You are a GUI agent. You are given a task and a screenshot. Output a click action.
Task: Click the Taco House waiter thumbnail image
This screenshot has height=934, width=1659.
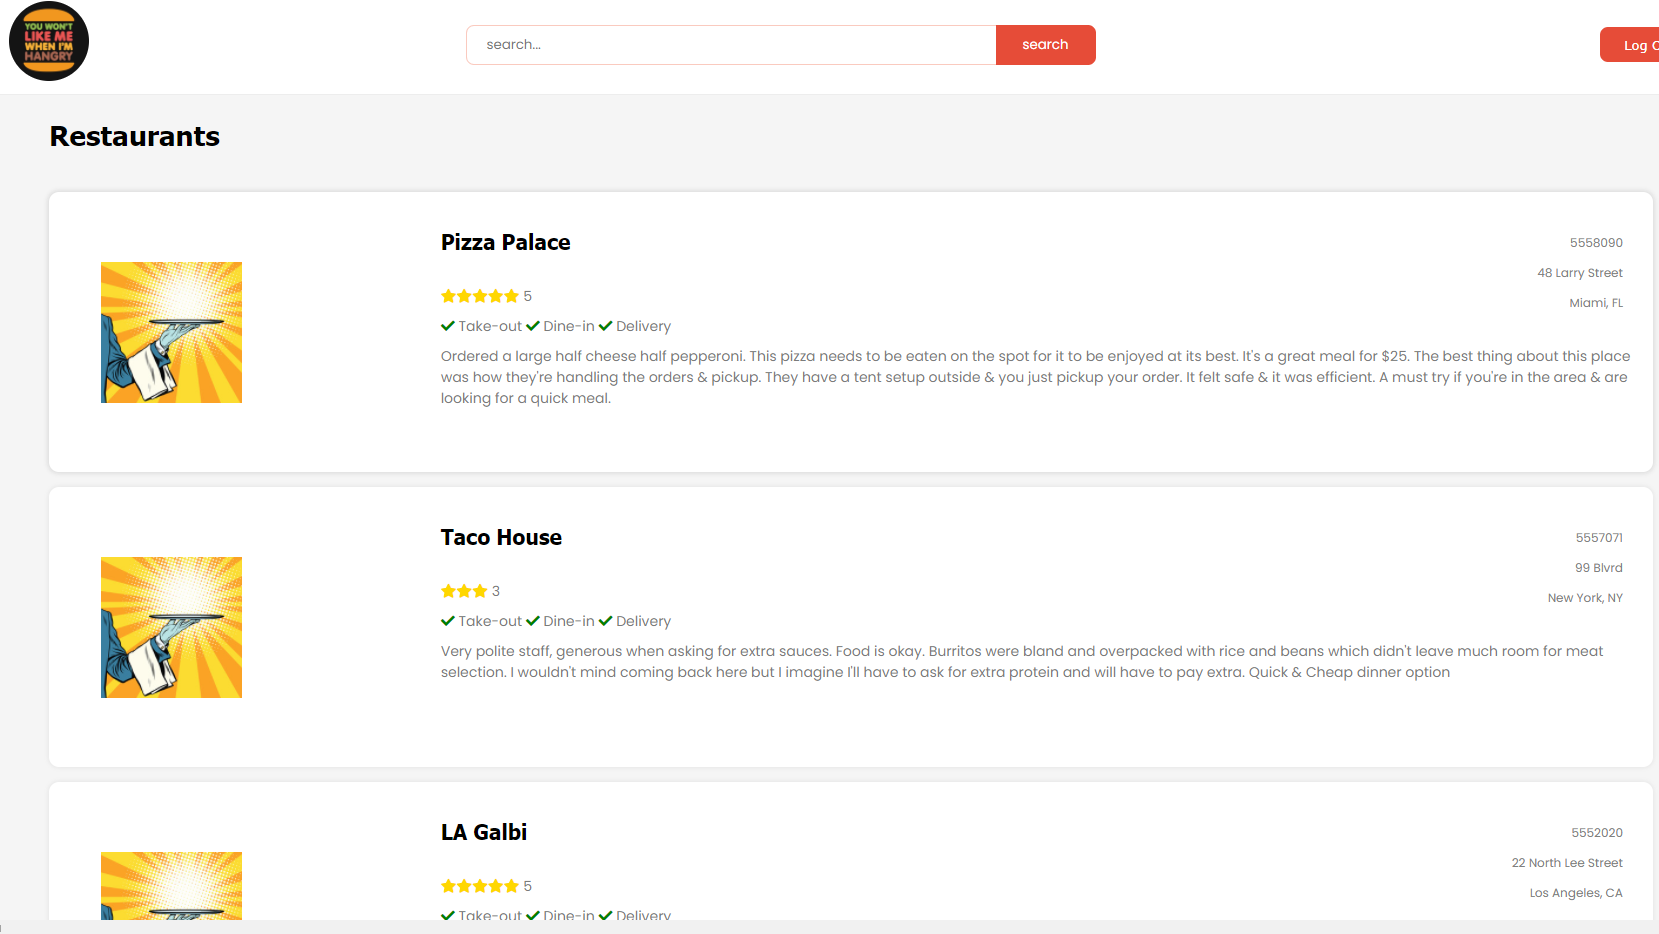tap(171, 627)
